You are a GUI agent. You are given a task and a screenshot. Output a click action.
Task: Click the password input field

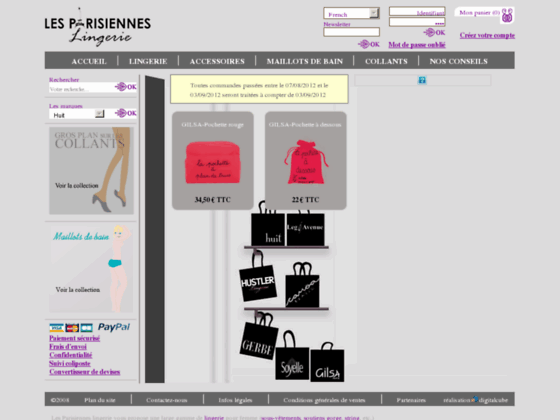pyautogui.click(x=417, y=22)
